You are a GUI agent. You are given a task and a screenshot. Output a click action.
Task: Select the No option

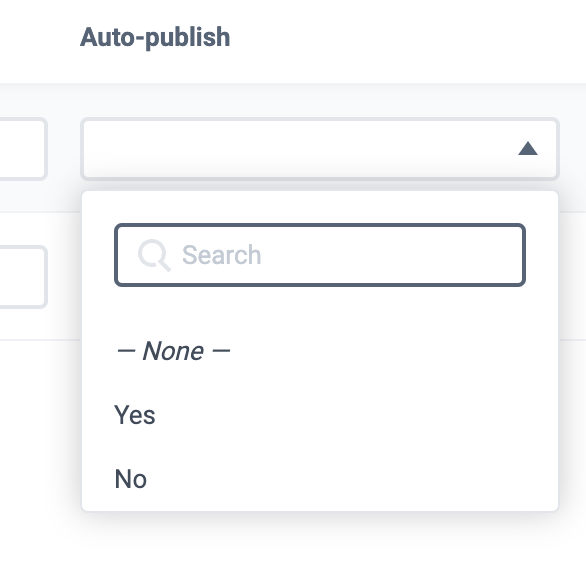(320, 479)
